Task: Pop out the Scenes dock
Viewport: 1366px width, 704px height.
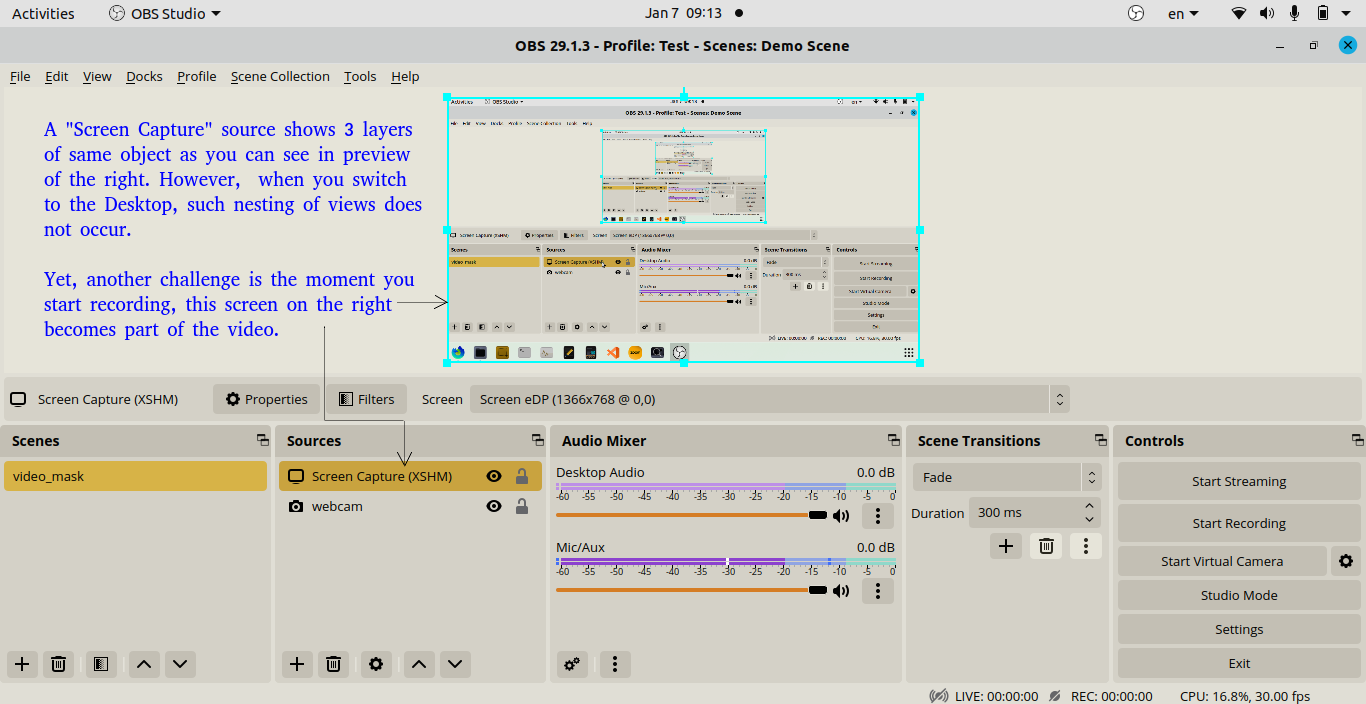Action: pos(262,440)
